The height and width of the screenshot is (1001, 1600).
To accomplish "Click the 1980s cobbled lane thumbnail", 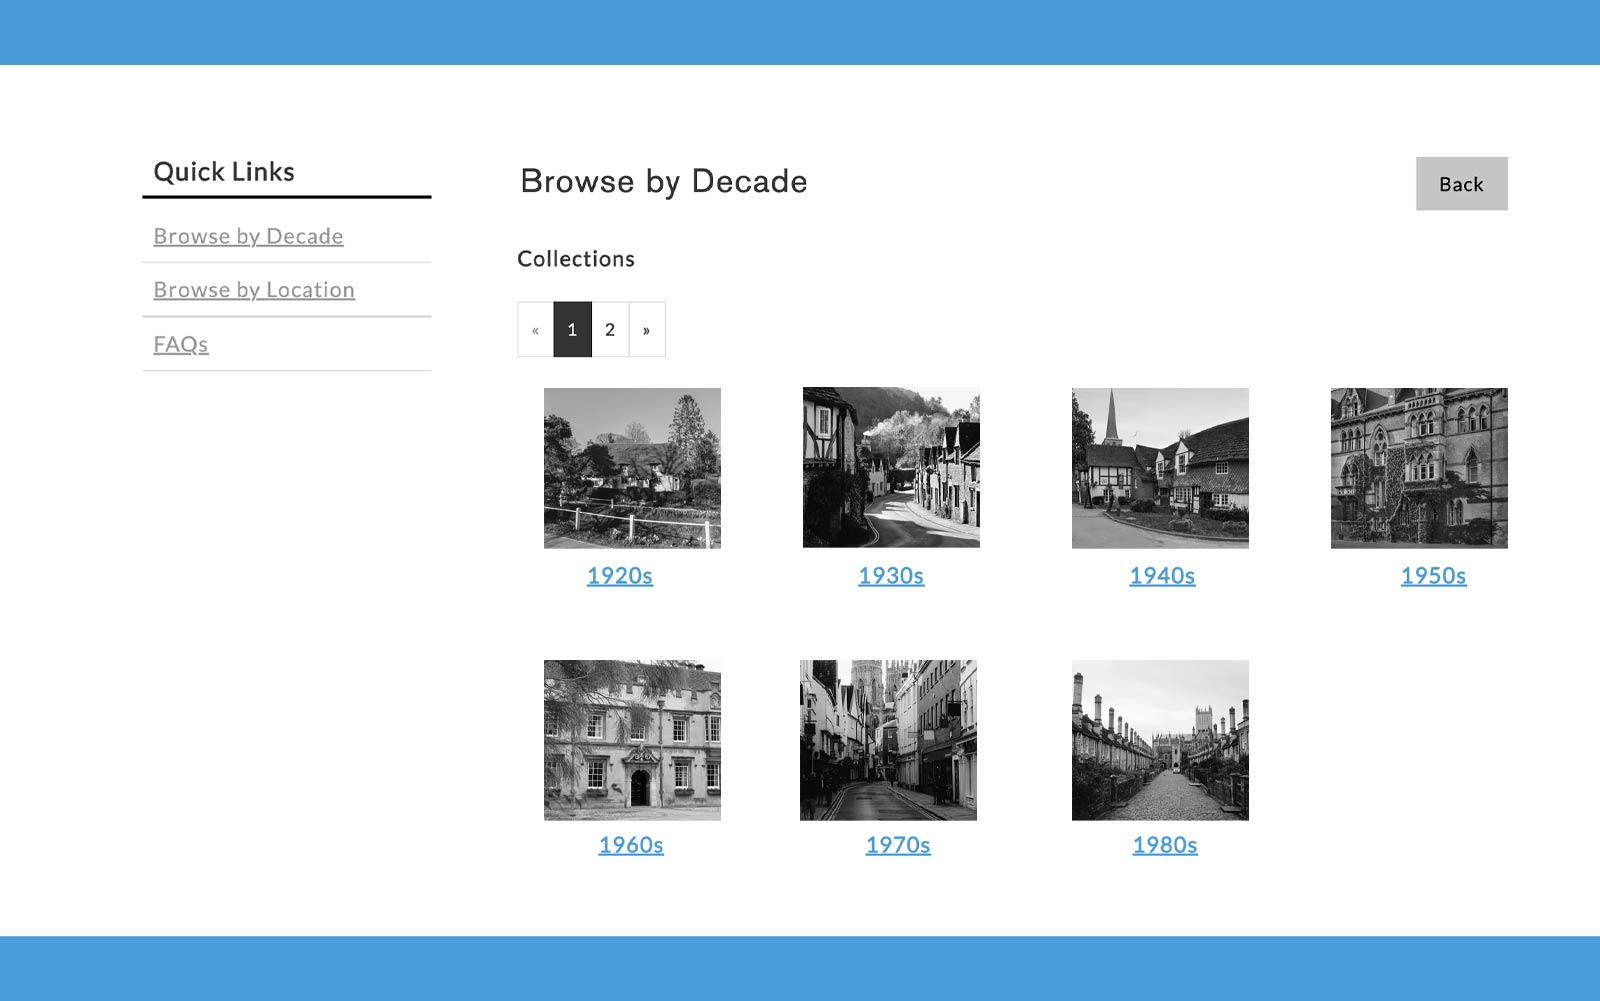I will 1160,740.
